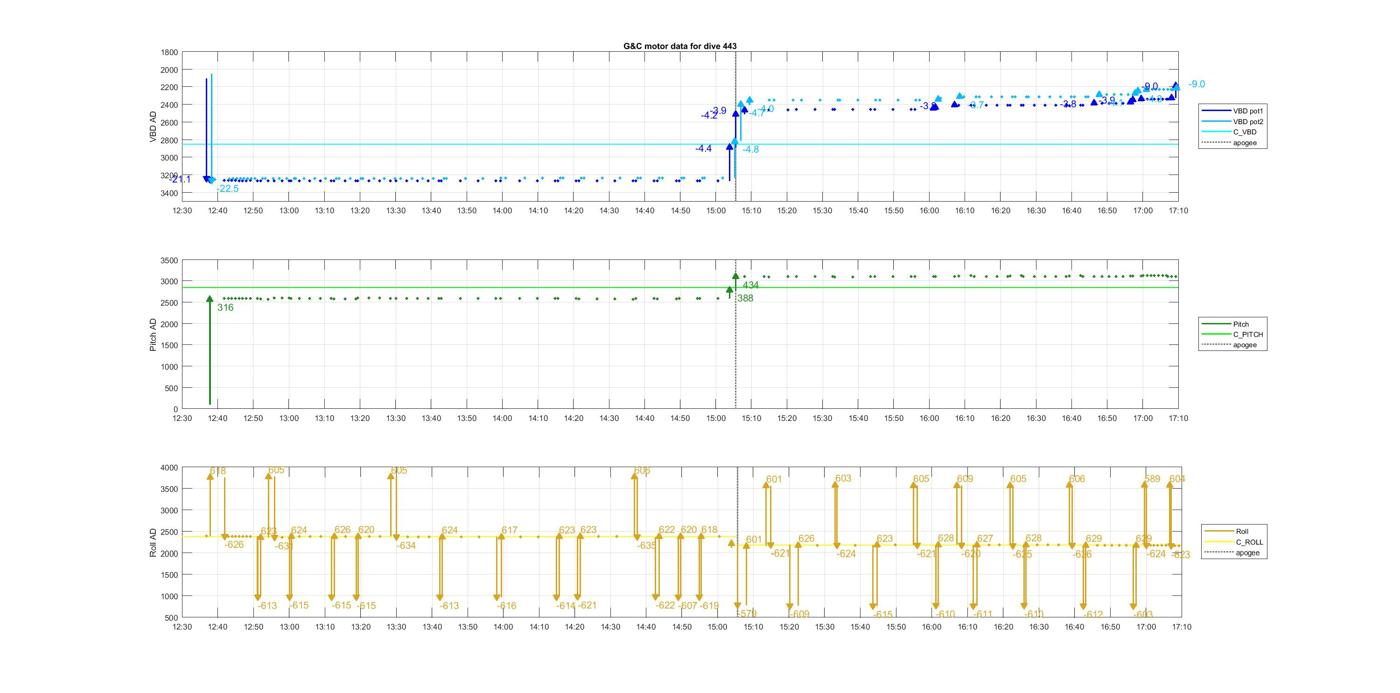Click the 'Roll AD' y-axis label

coord(153,541)
